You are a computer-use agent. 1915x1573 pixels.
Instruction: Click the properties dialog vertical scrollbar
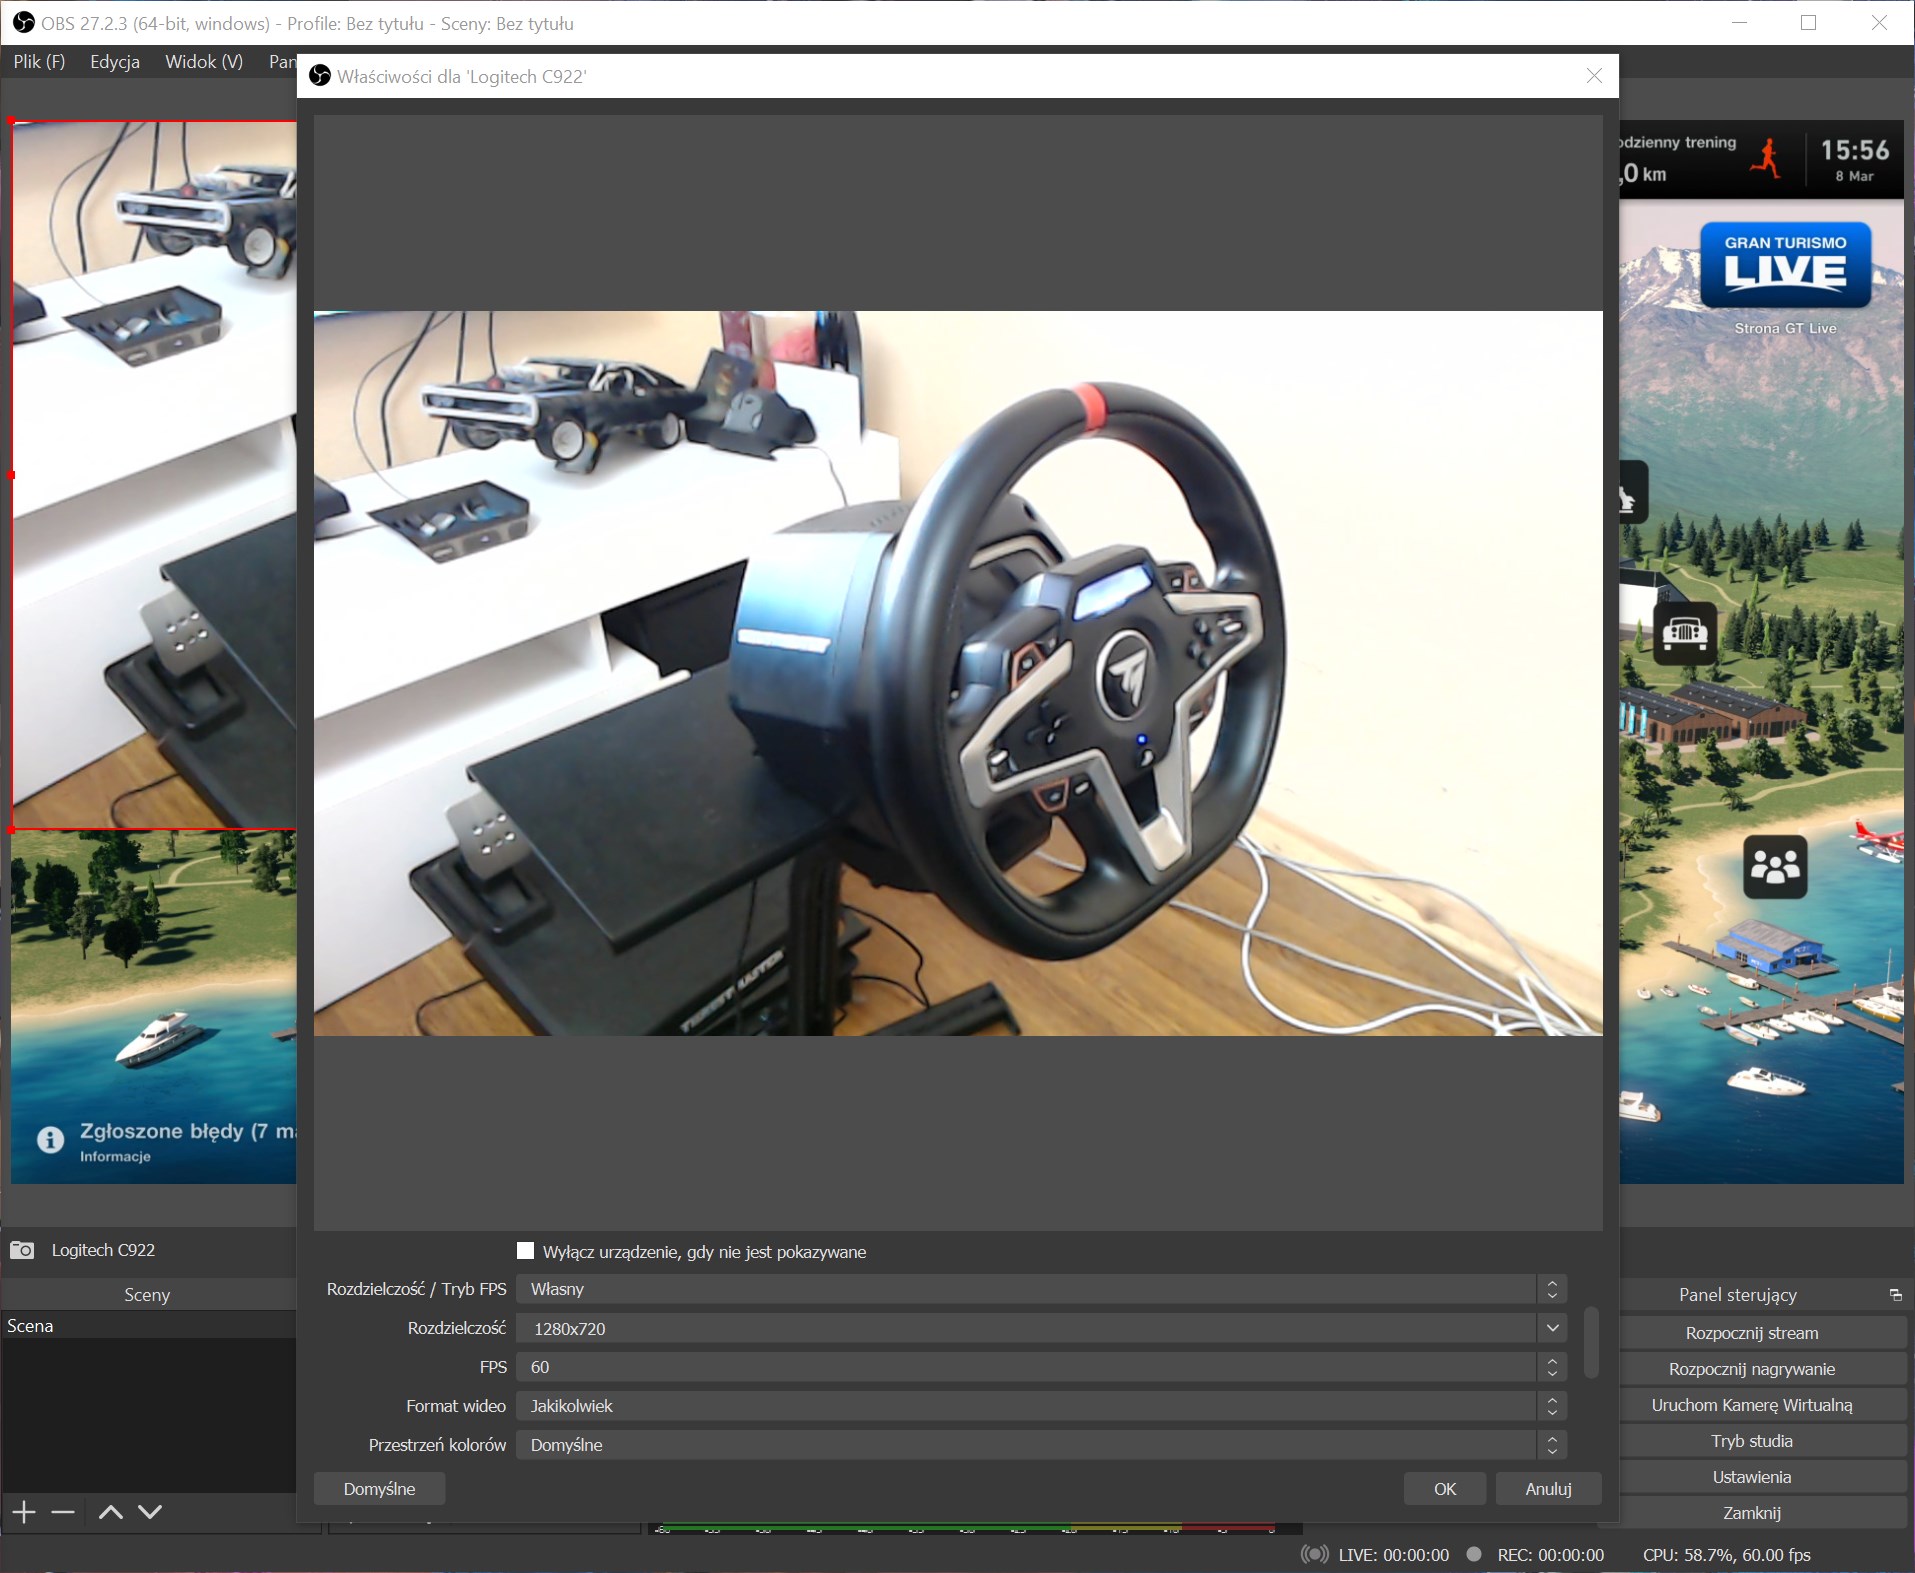pyautogui.click(x=1592, y=1342)
